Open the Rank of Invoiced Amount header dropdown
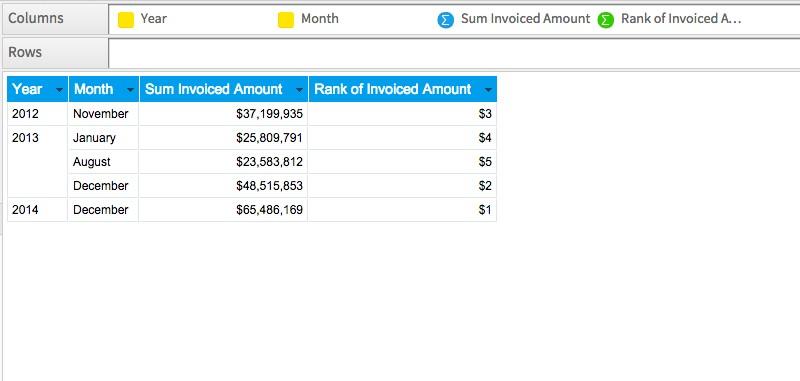The height and width of the screenshot is (381, 800). point(488,90)
